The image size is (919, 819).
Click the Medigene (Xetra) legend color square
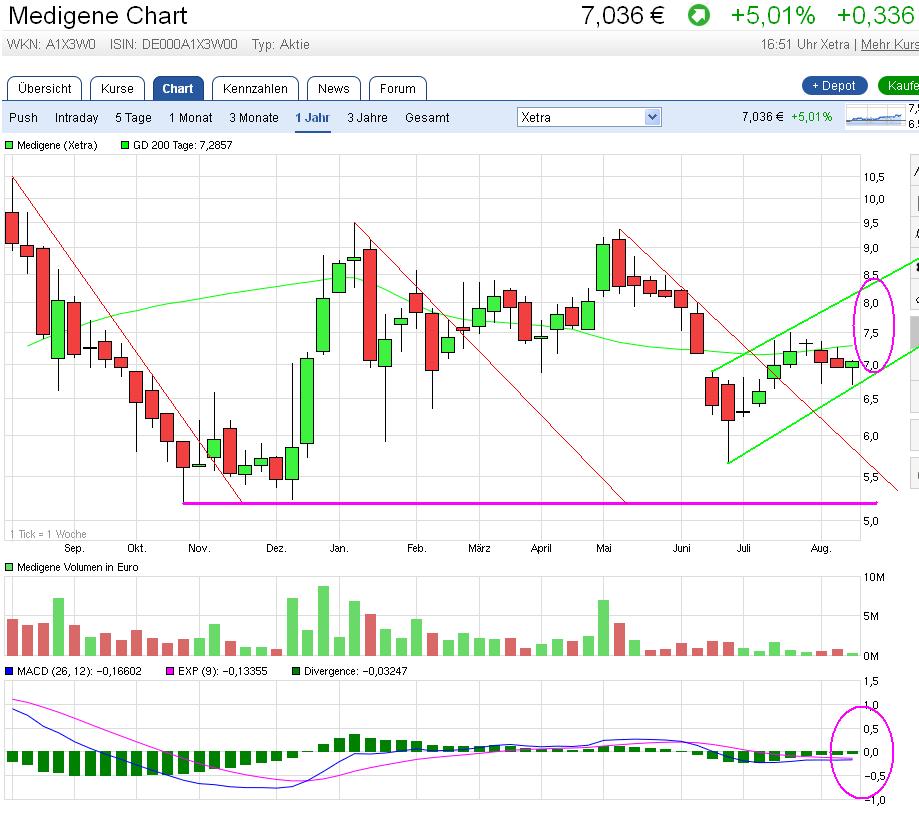click(9, 145)
